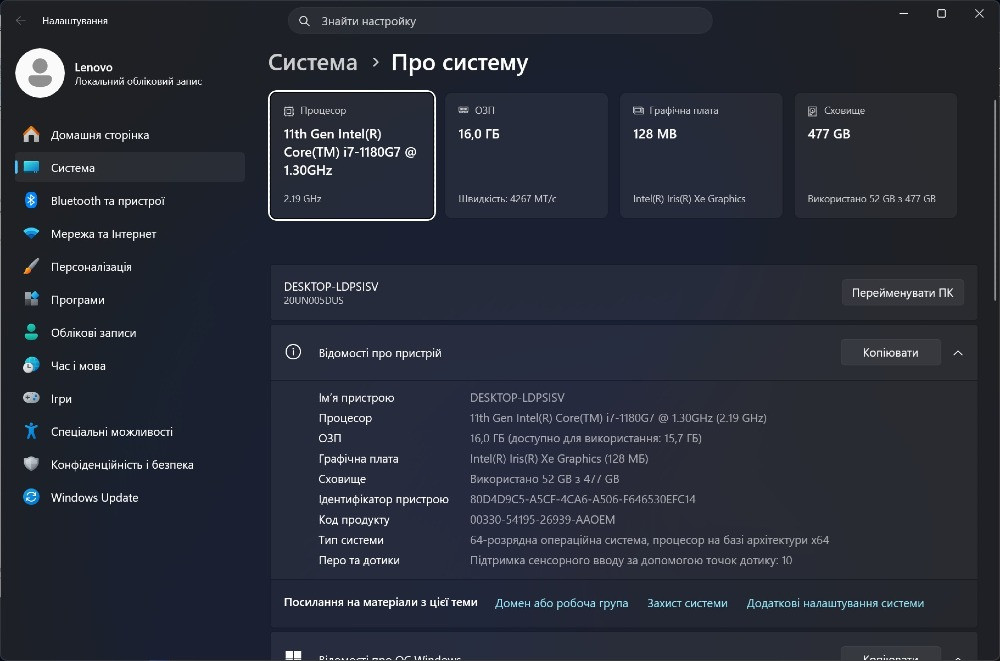Click Система in the breadcrumb
Viewport: 1000px width, 661px height.
[x=312, y=63]
